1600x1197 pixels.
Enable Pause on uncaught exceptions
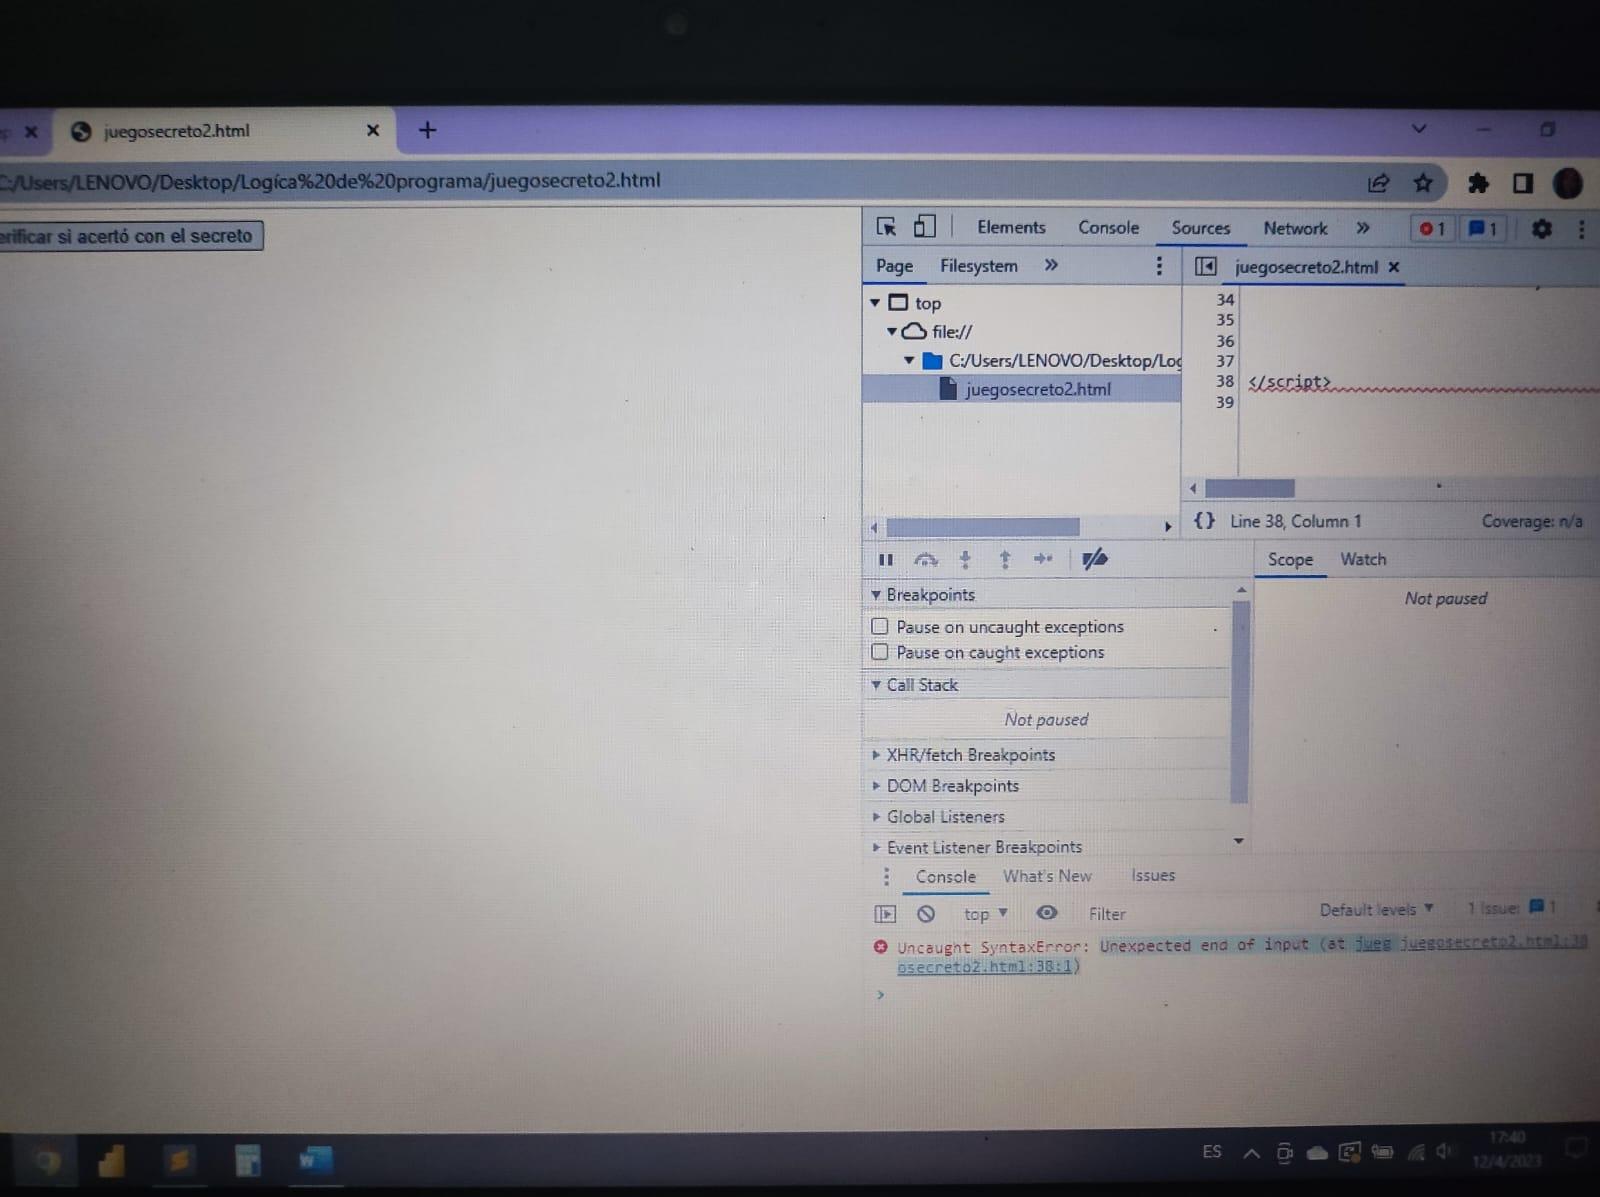(x=880, y=626)
